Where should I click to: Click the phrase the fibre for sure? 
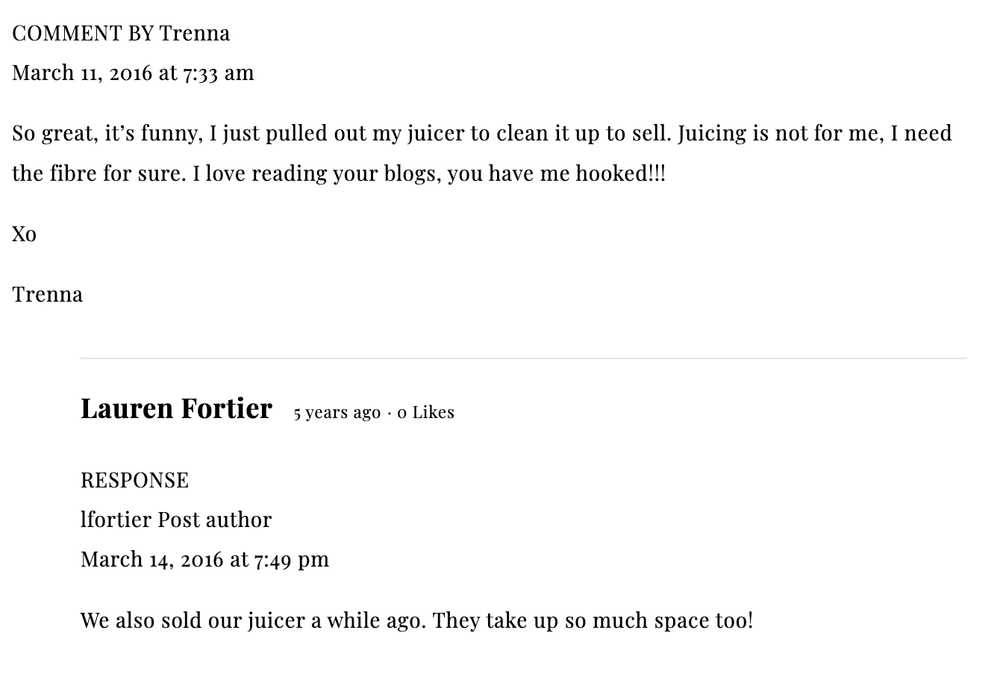(99, 174)
